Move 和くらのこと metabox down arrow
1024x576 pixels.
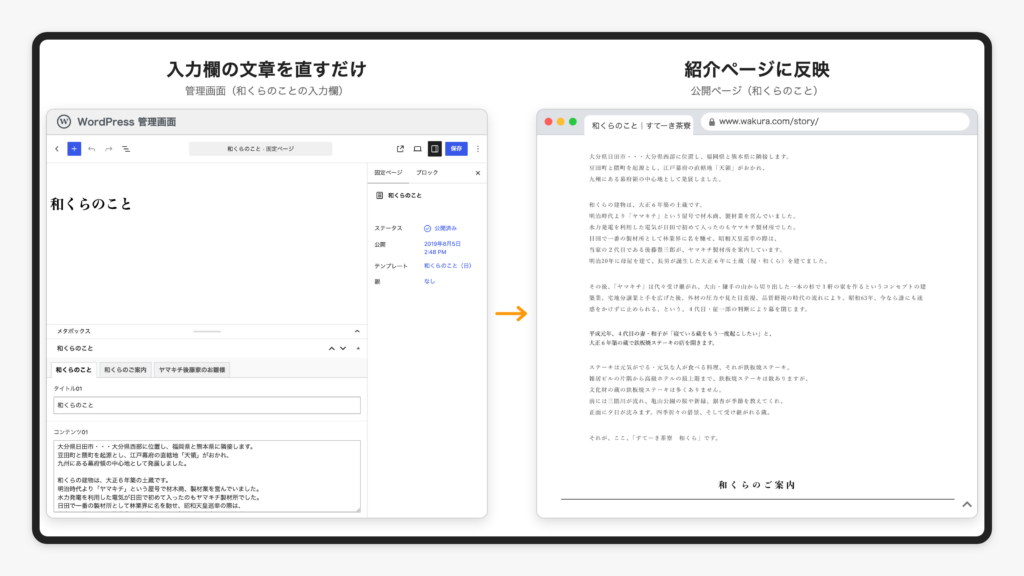pos(343,349)
